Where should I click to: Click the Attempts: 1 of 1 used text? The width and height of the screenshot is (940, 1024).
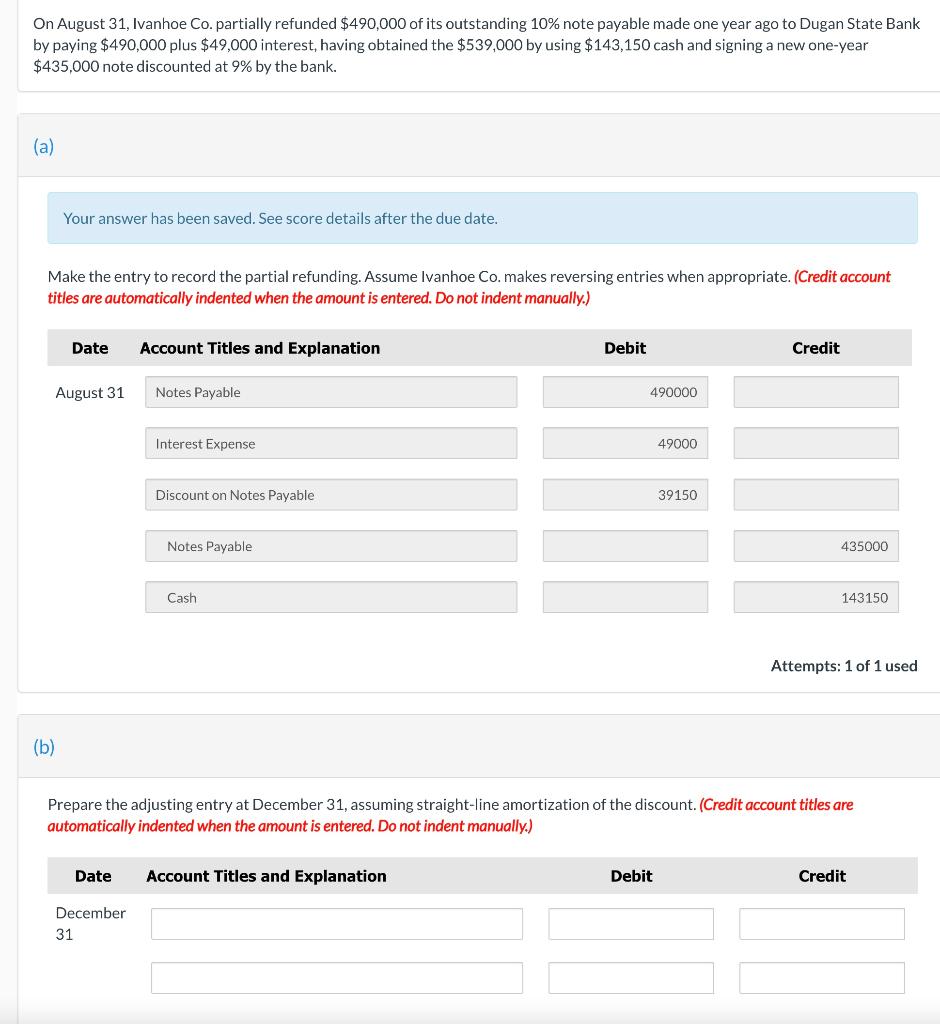(843, 665)
